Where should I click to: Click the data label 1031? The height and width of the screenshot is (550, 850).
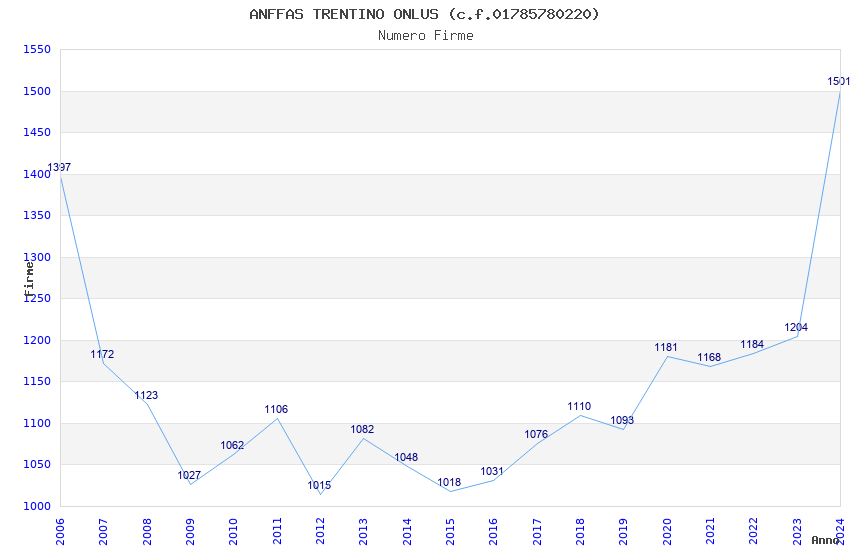pyautogui.click(x=492, y=471)
